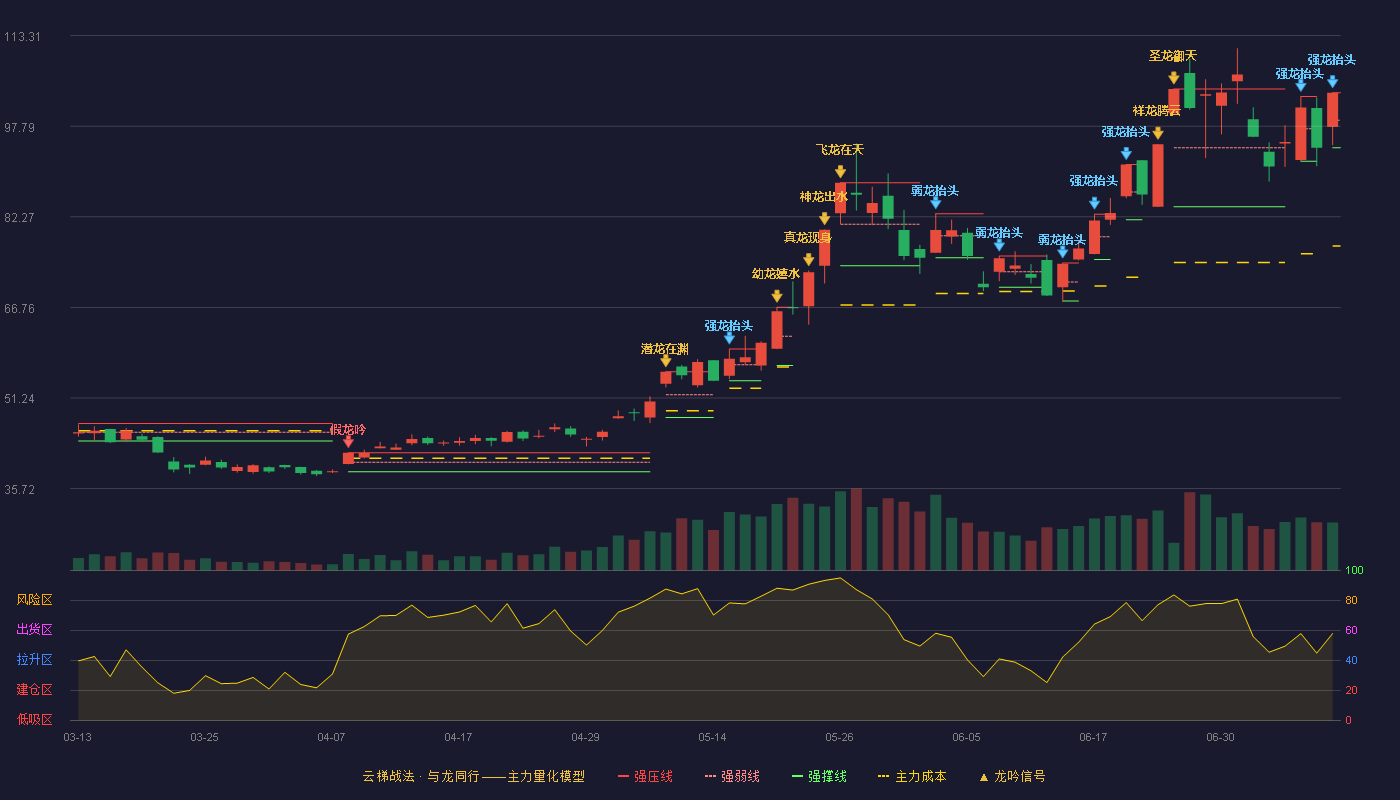Click the 82.27 price axis label

coord(22,218)
